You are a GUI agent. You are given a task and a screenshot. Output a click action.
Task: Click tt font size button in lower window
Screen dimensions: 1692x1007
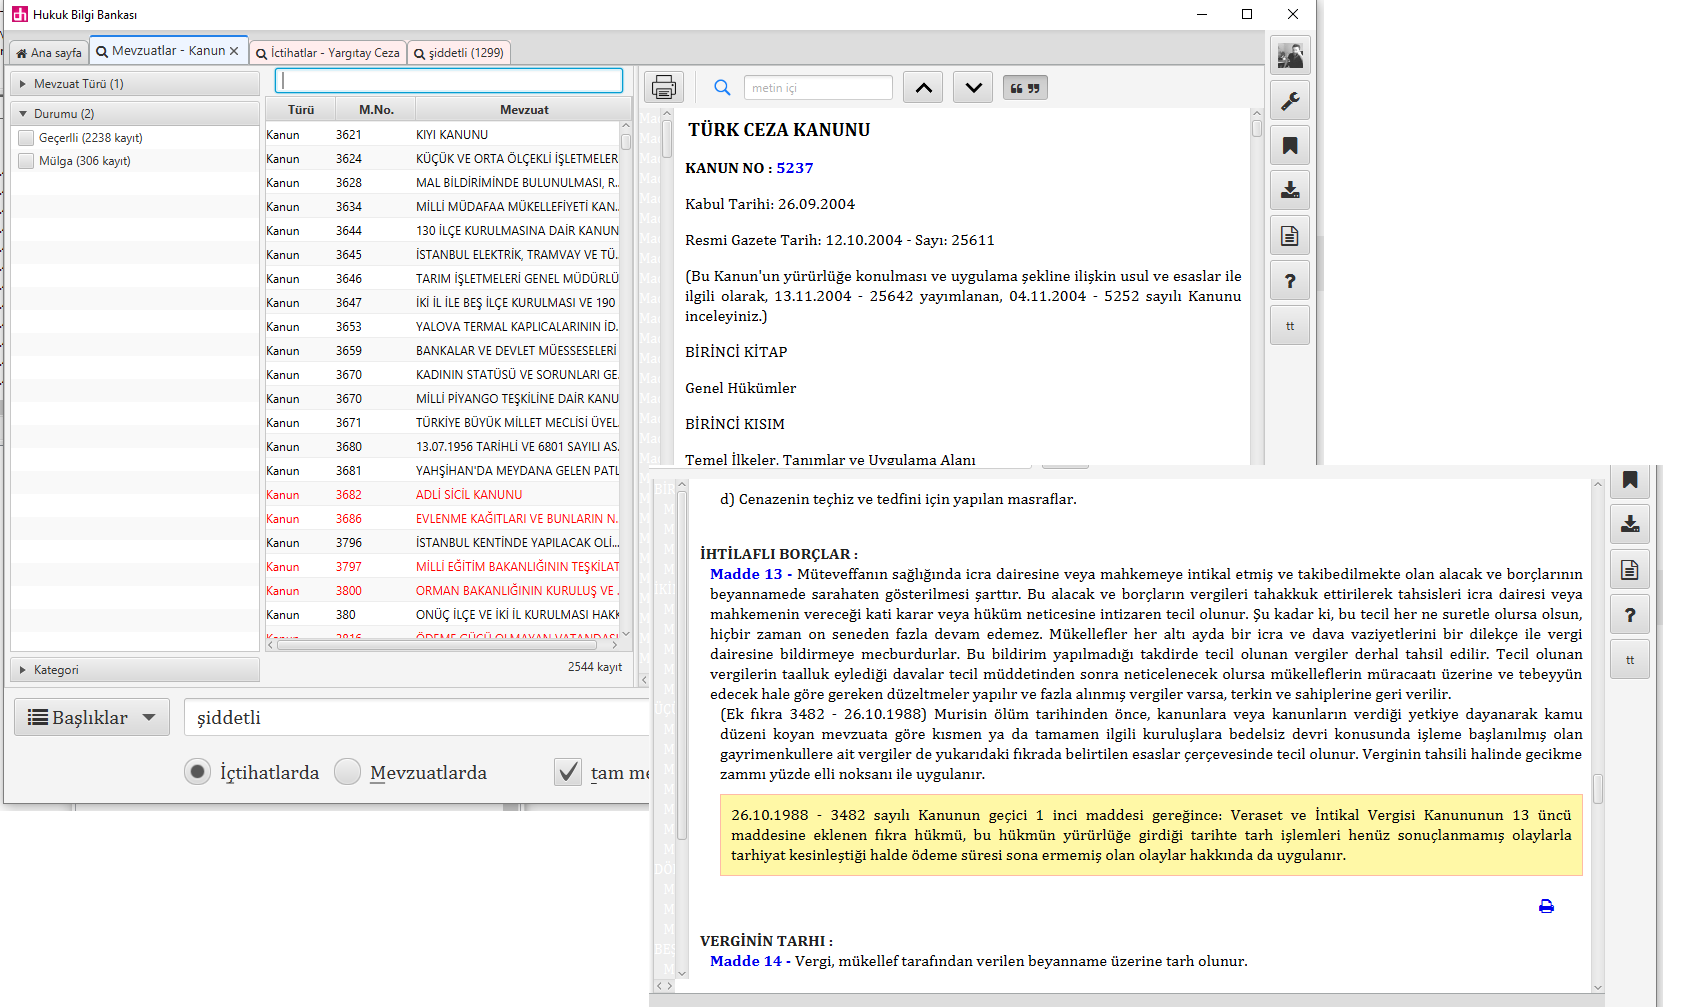[x=1630, y=660]
